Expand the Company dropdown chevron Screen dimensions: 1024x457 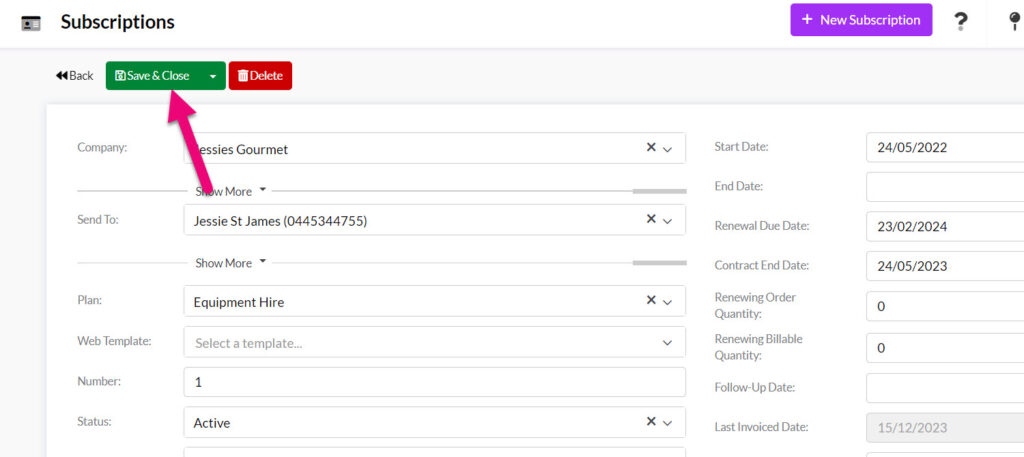coord(667,149)
